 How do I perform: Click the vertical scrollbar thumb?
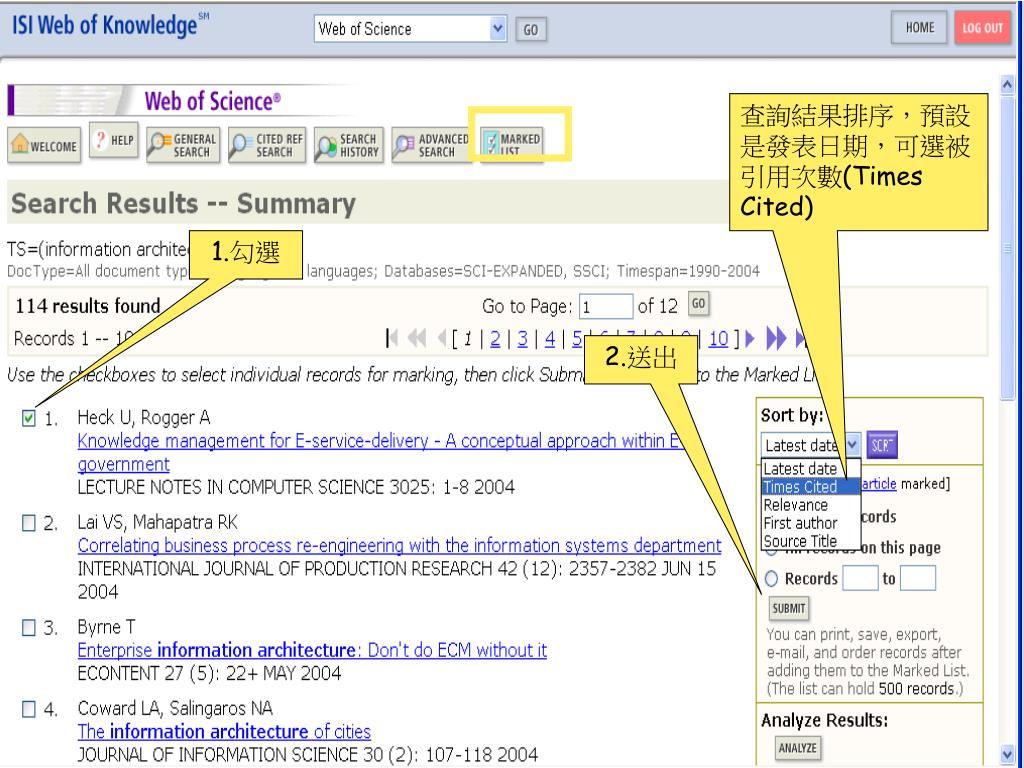tap(1007, 247)
